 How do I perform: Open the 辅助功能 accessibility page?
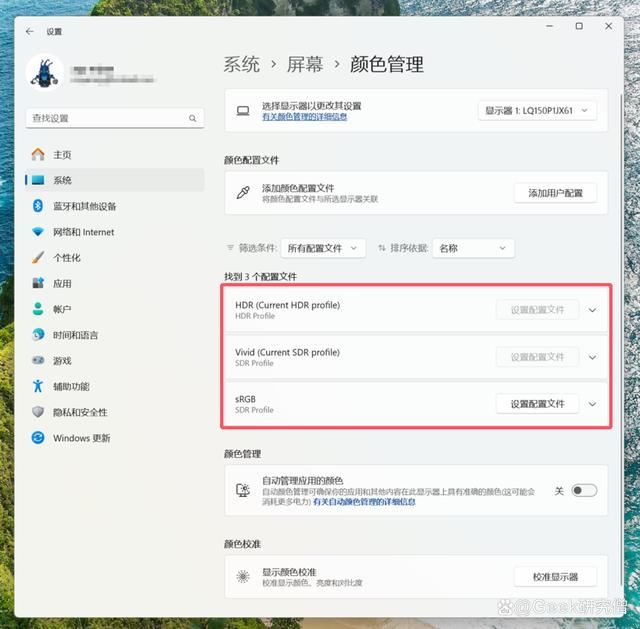[72, 386]
